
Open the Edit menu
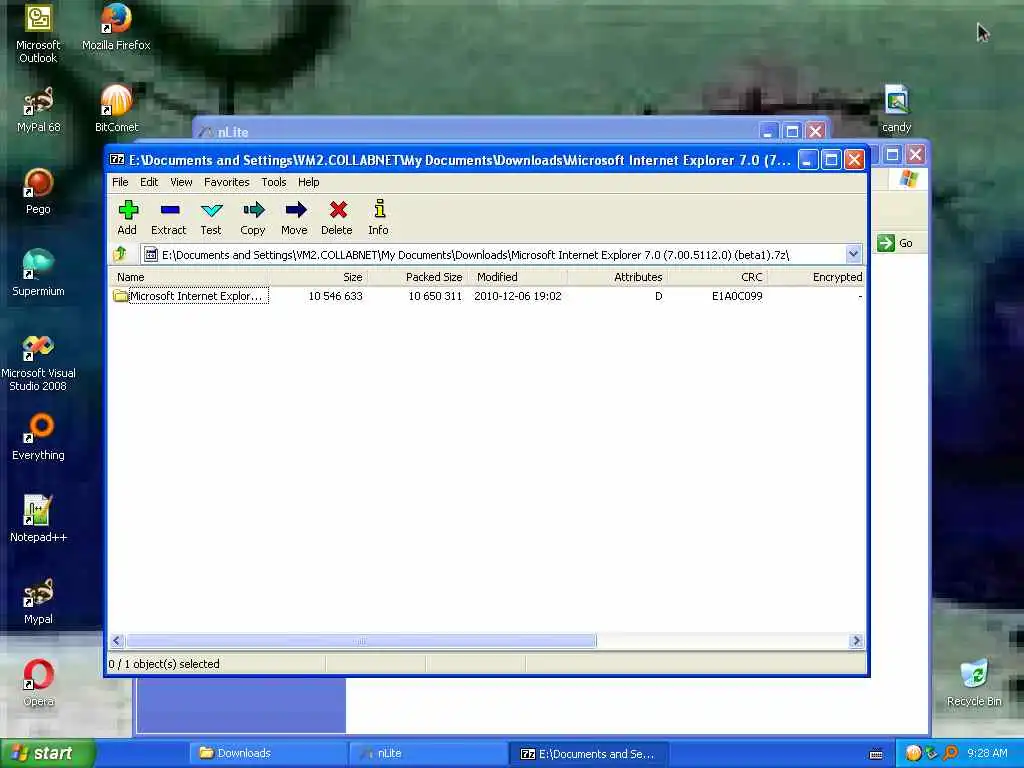(149, 182)
